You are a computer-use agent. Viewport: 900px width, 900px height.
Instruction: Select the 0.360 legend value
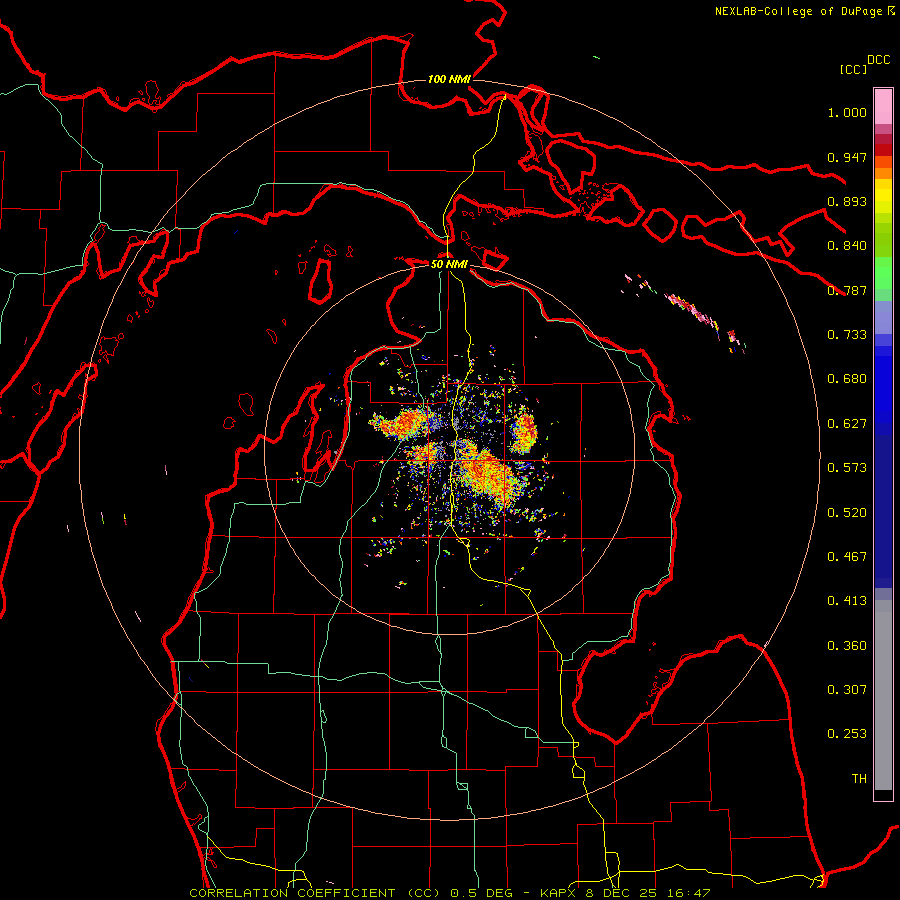point(847,646)
